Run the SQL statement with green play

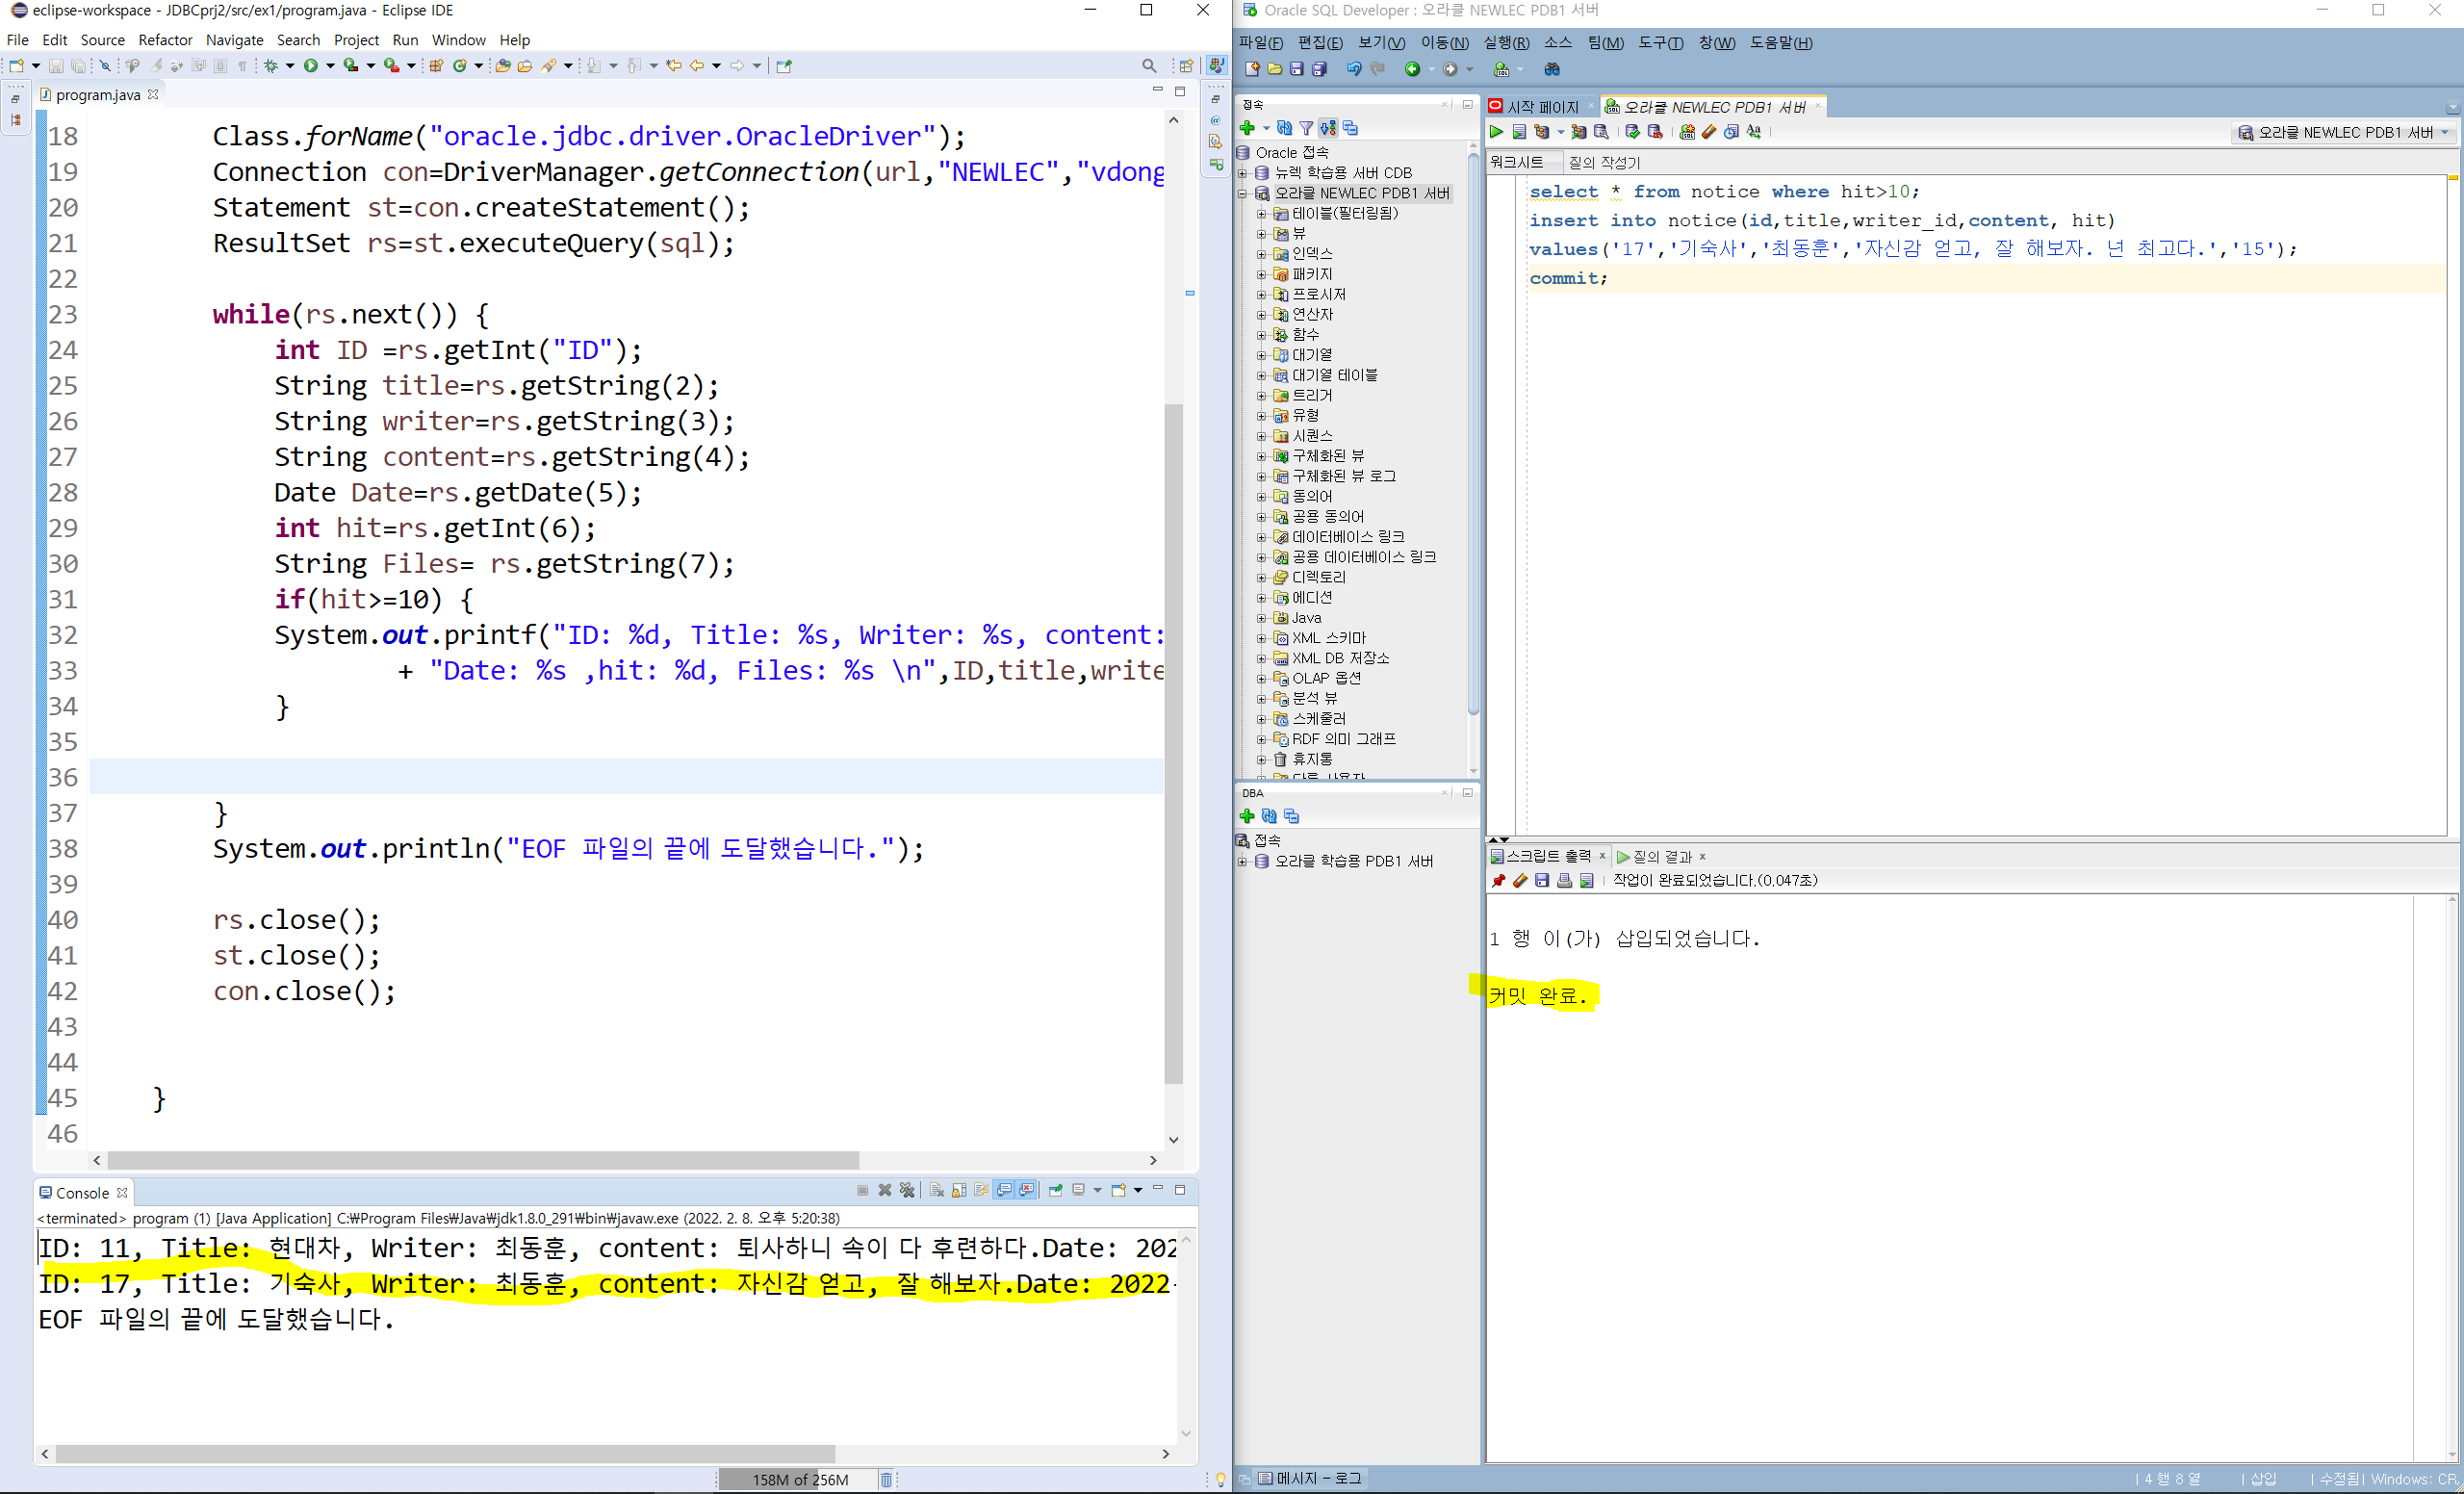pyautogui.click(x=1496, y=132)
